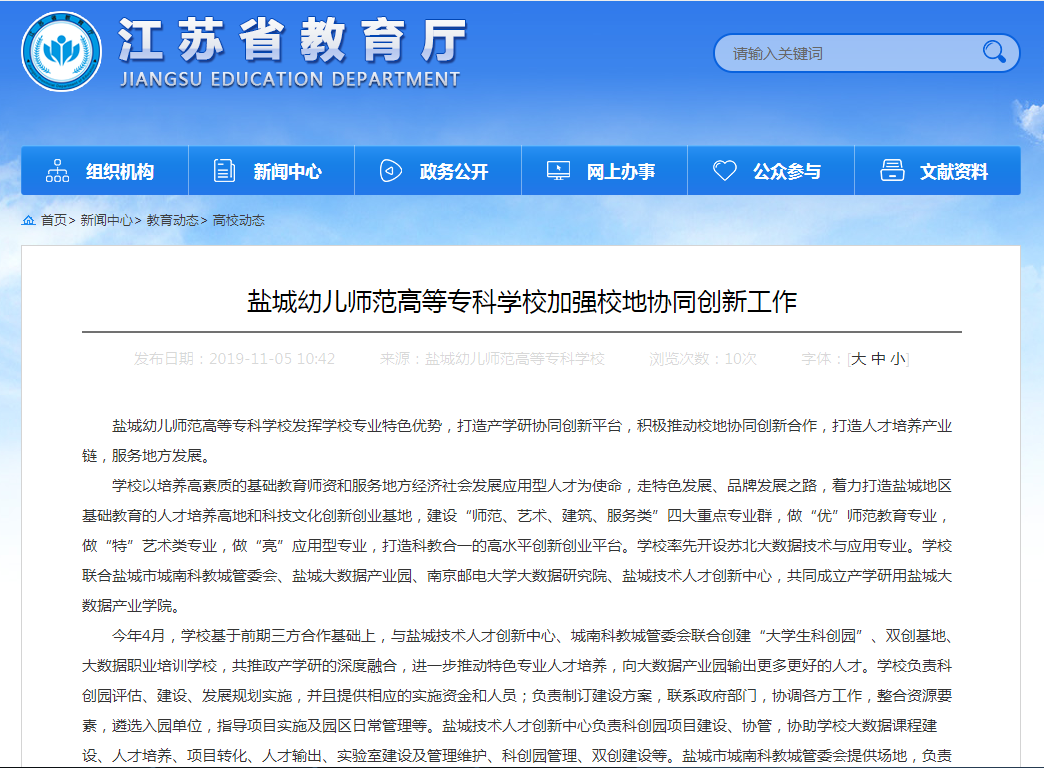Open 教育动态 breadcrumb link
The image size is (1044, 768).
point(172,220)
